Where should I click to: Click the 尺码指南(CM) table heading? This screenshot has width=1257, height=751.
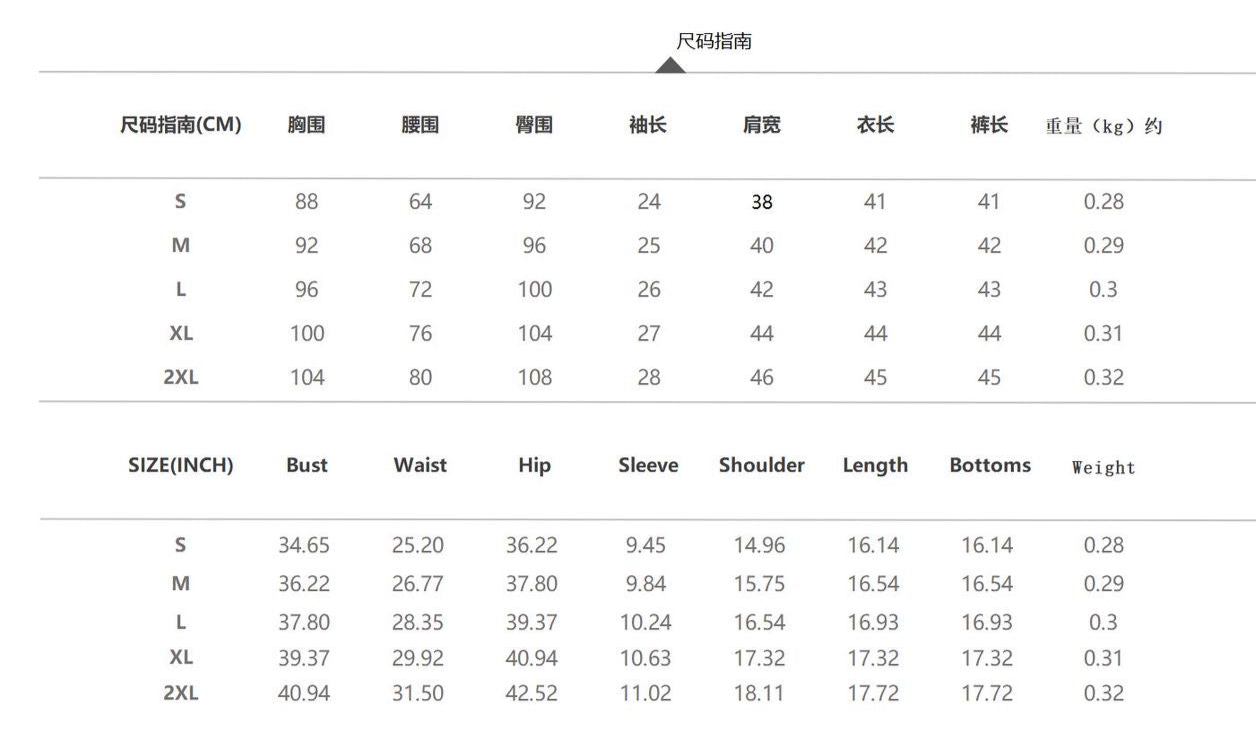click(181, 125)
